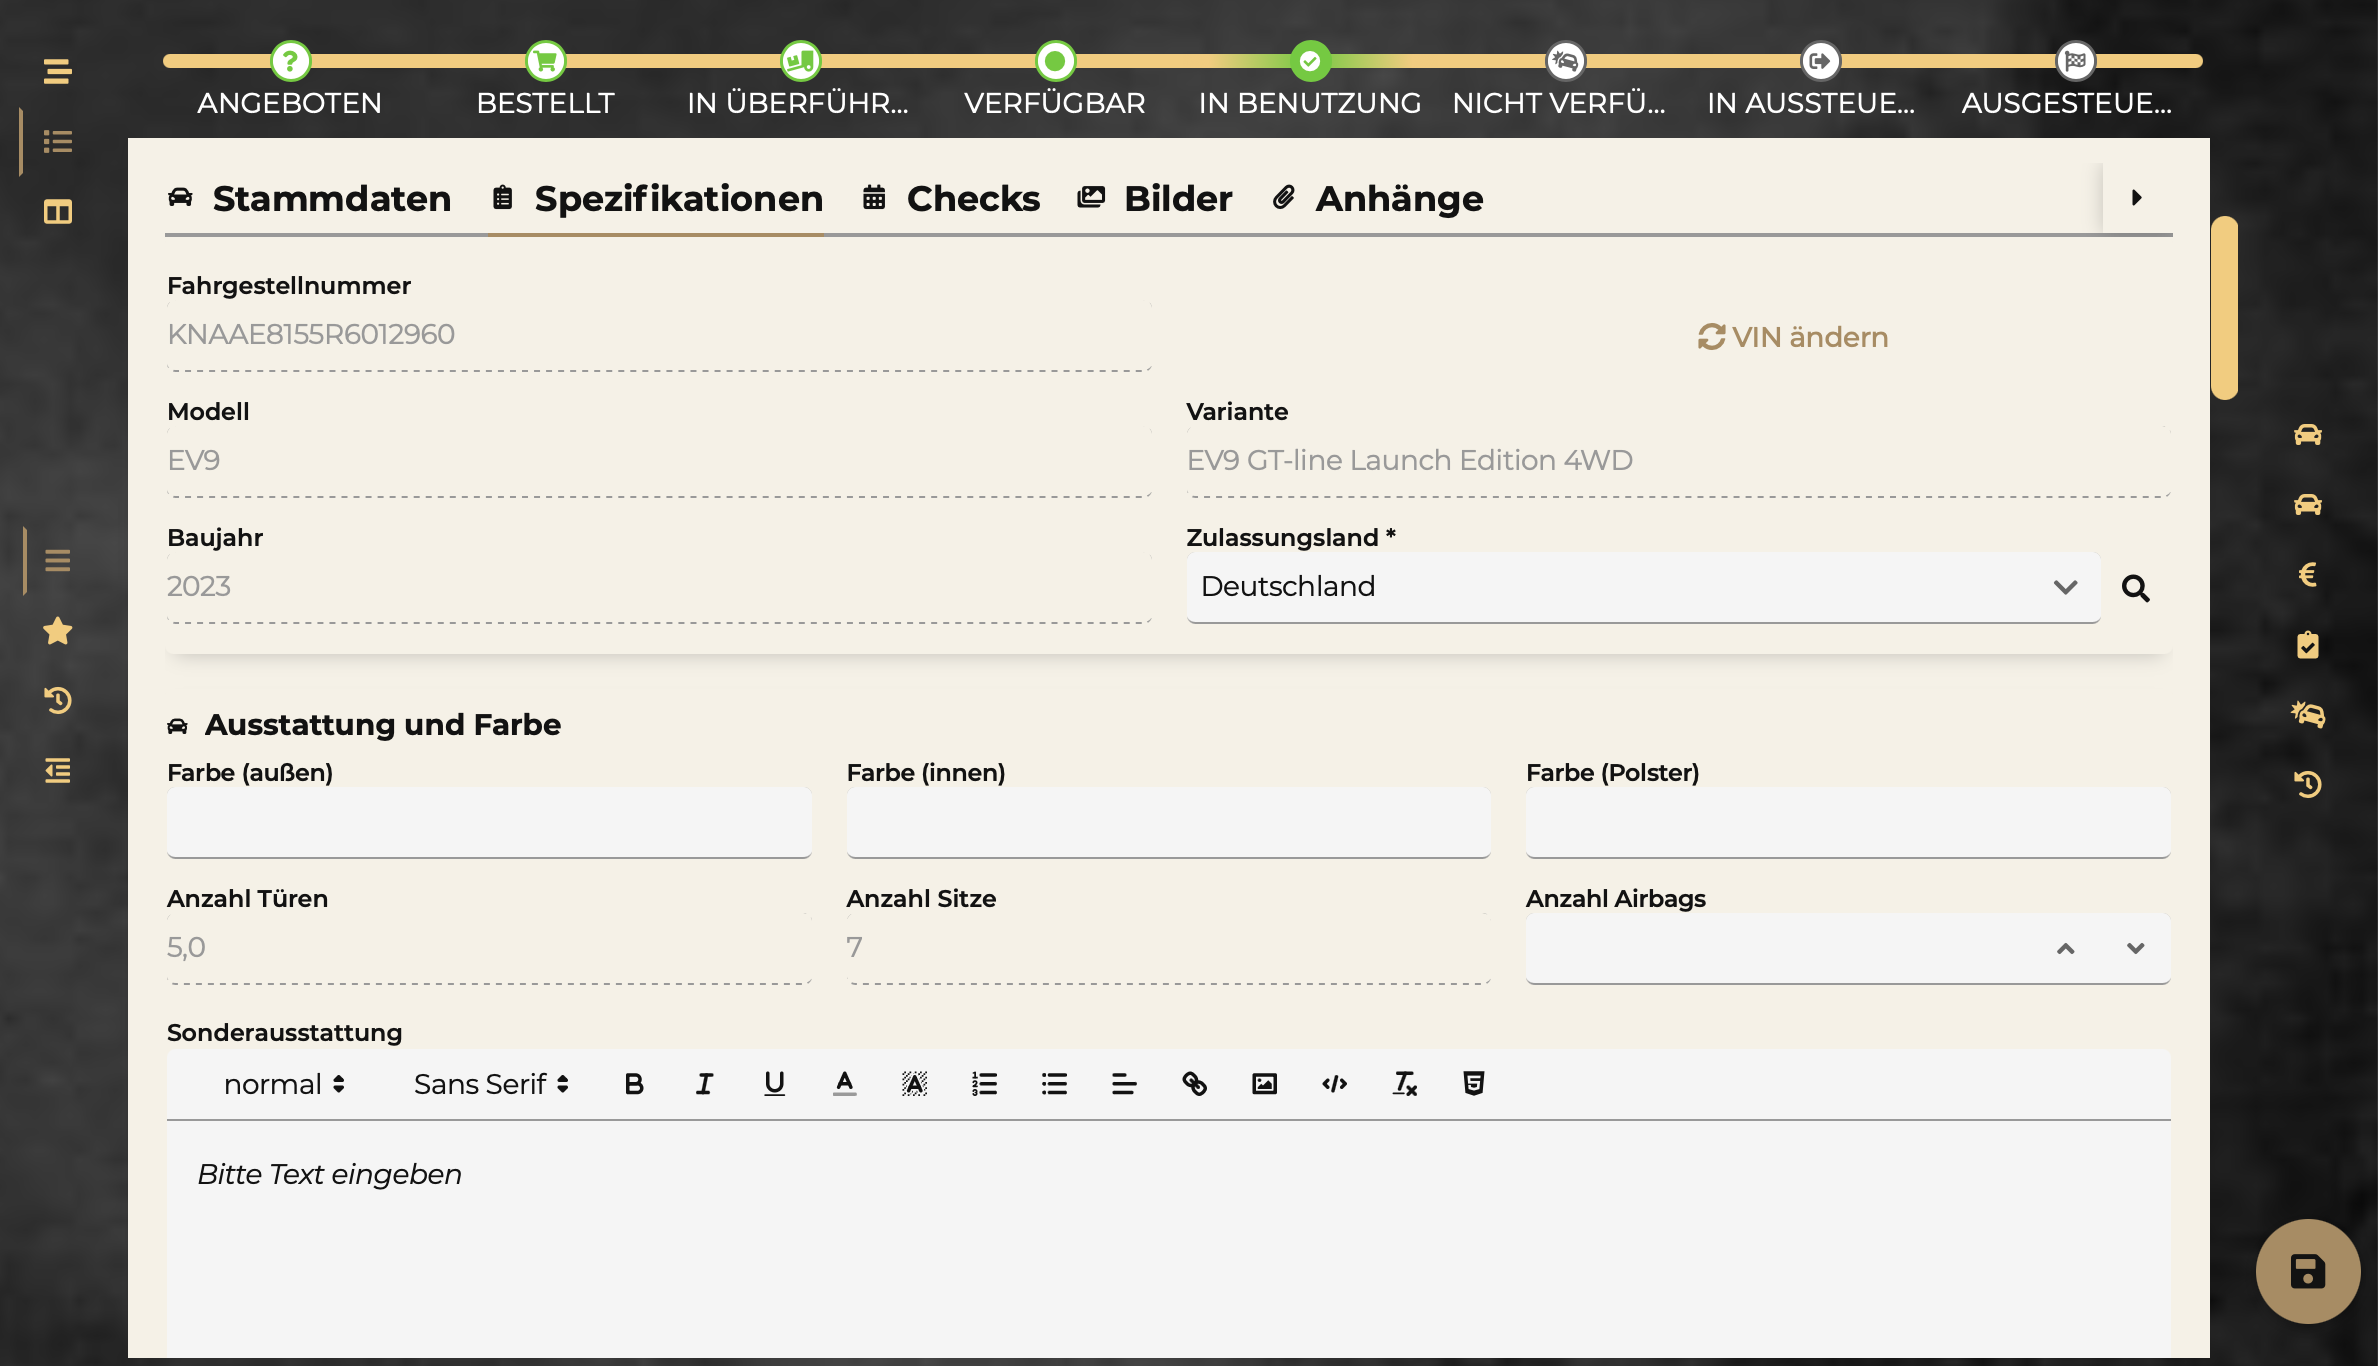
Task: Open the text color picker in editor
Action: click(844, 1084)
